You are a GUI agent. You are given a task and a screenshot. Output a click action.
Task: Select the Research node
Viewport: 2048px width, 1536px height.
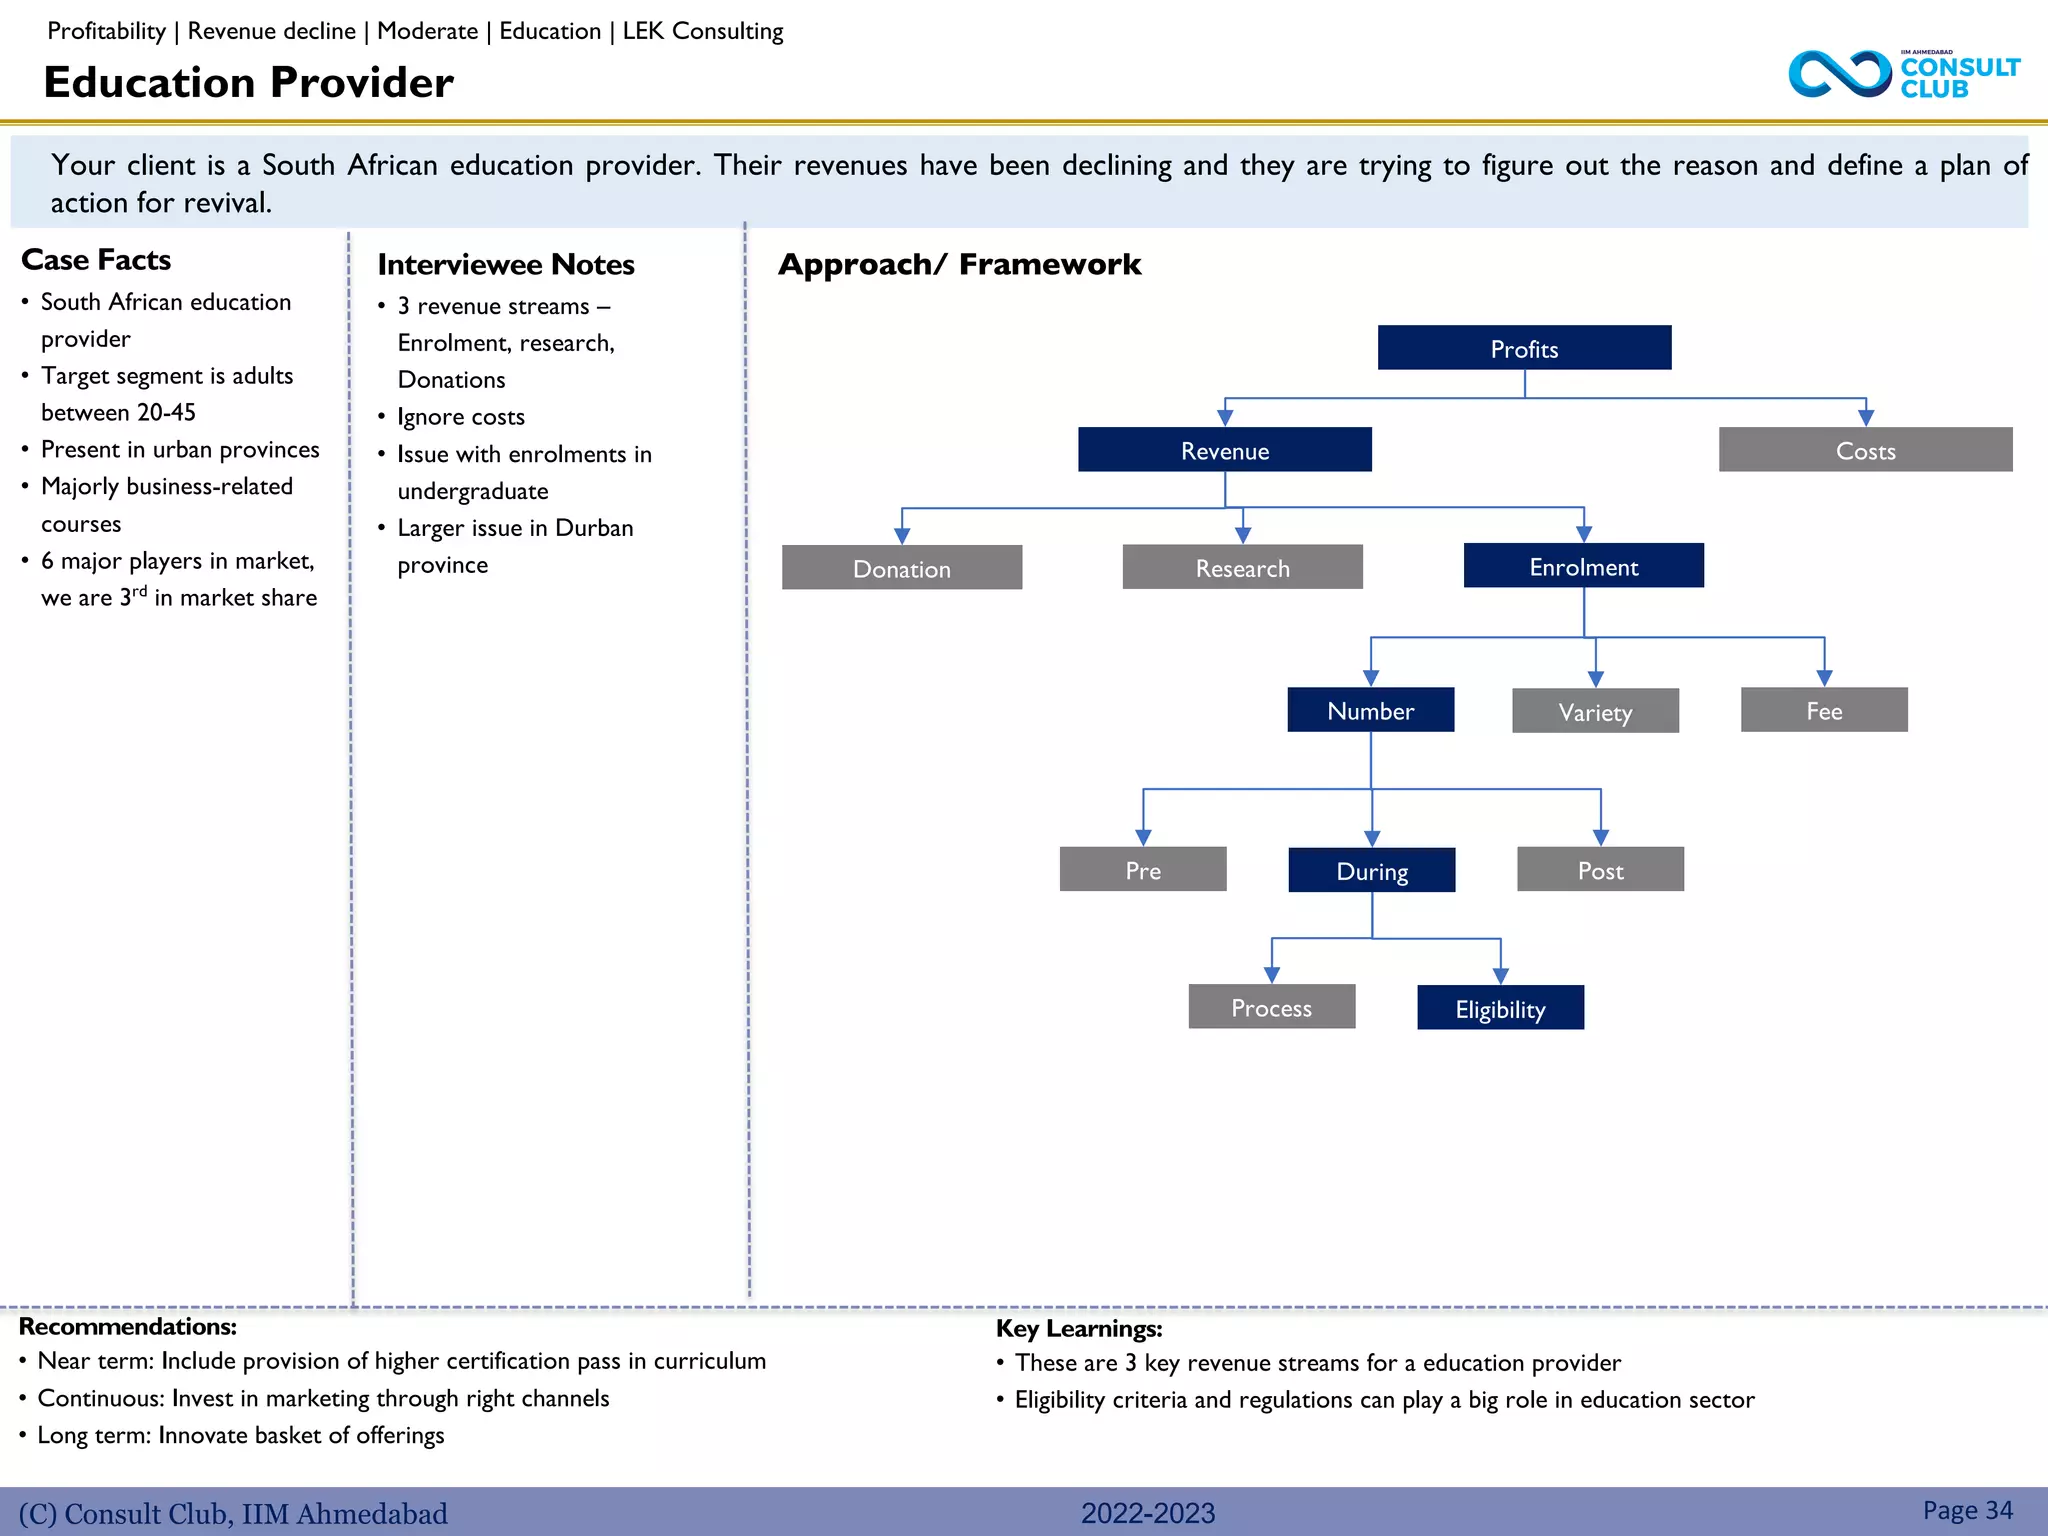pos(1242,567)
